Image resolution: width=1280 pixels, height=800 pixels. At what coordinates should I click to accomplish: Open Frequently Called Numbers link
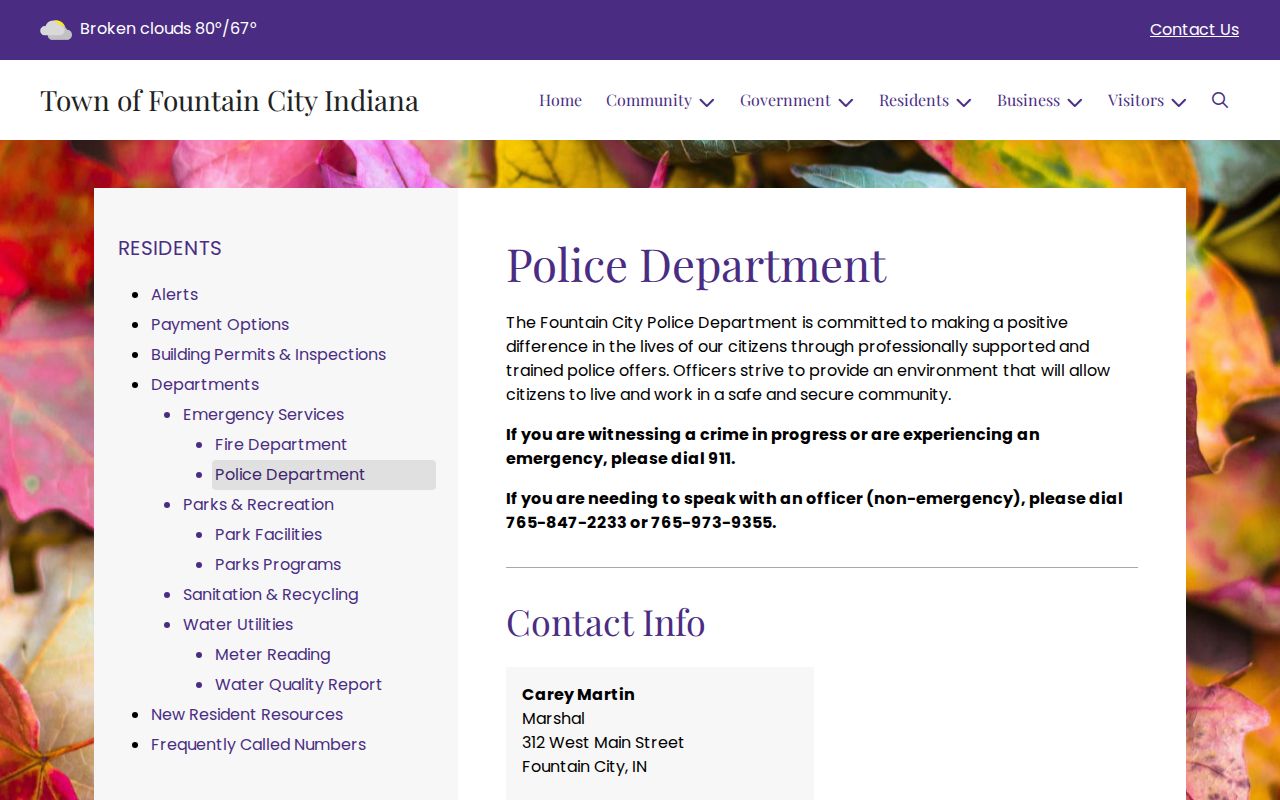258,744
